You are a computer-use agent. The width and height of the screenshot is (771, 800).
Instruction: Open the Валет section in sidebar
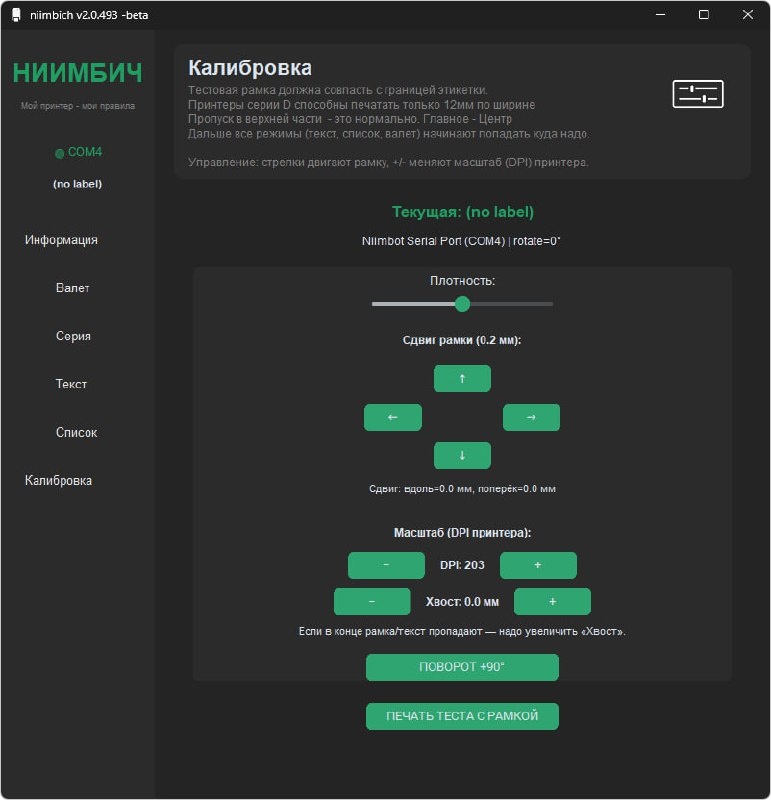[x=72, y=288]
